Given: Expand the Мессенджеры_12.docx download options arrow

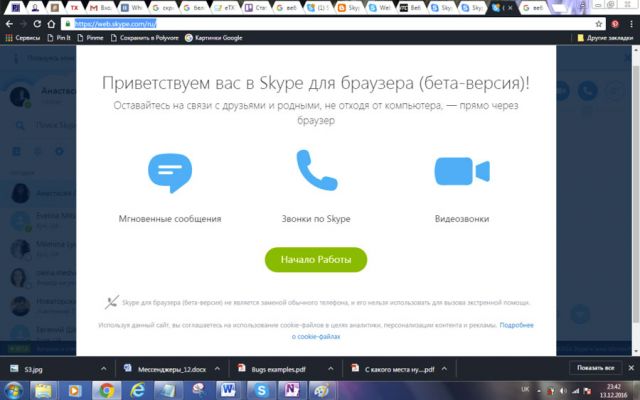Looking at the screenshot, I should [x=217, y=369].
